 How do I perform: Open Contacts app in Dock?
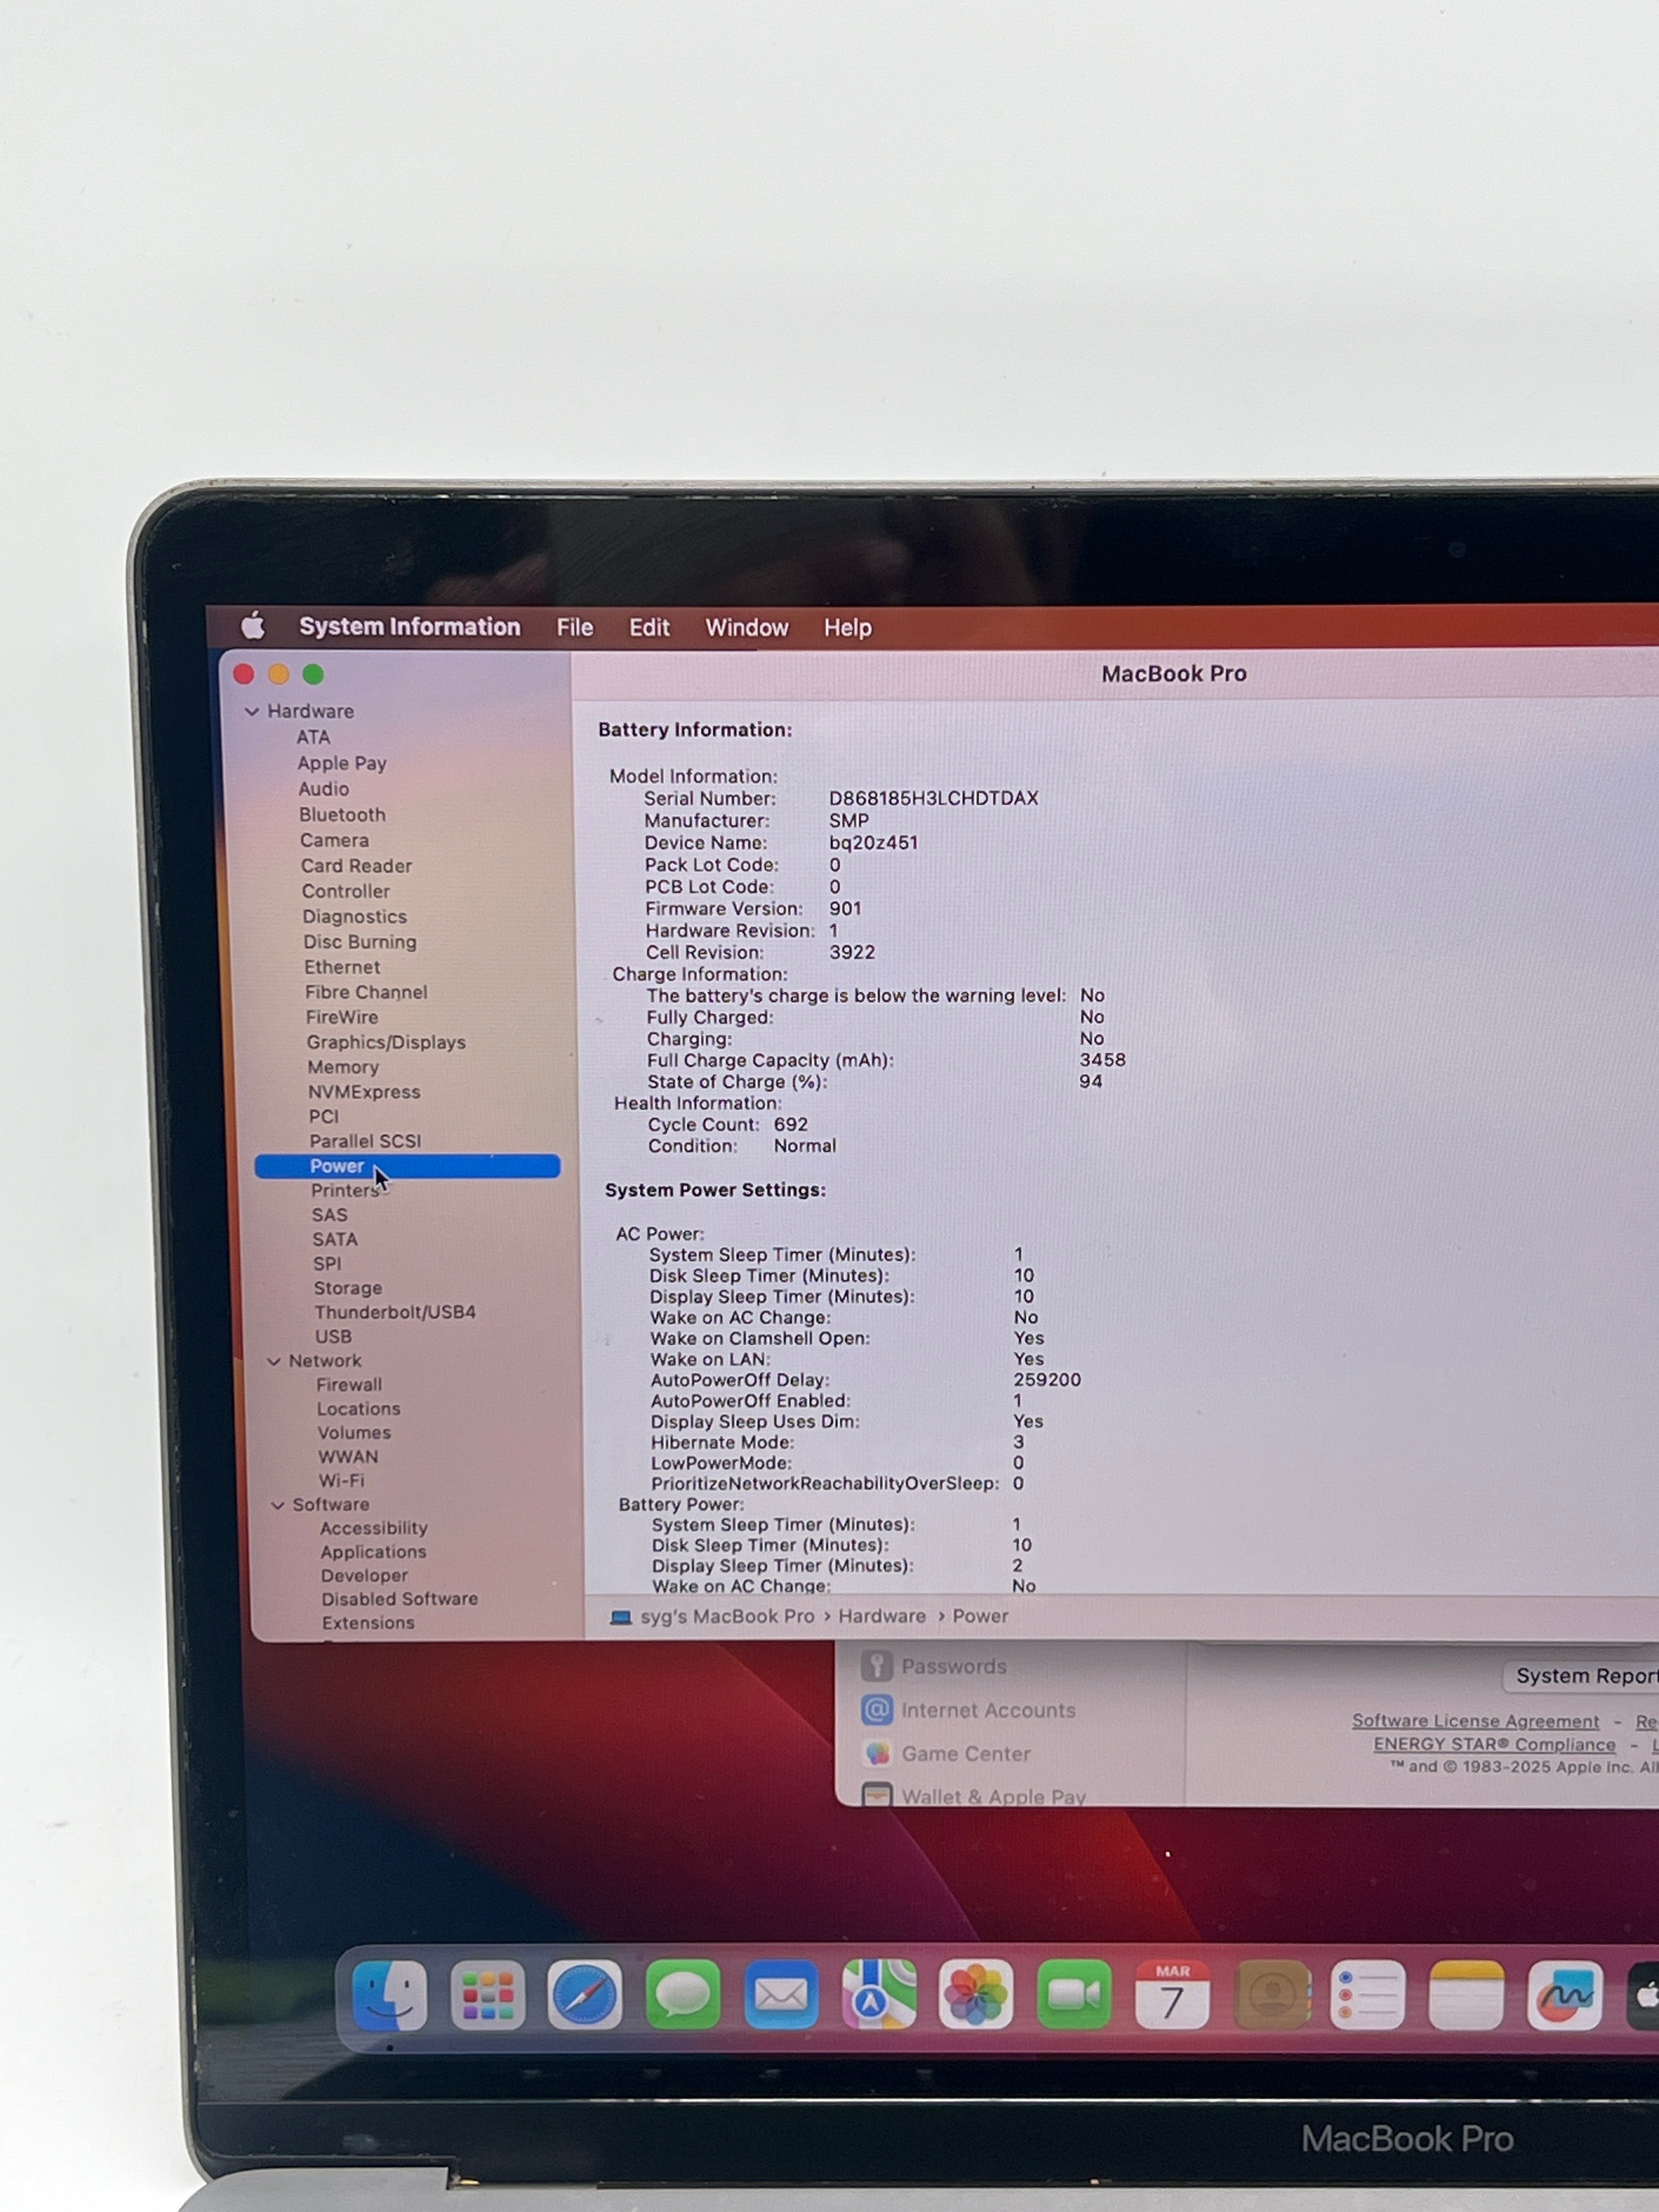(x=1272, y=1994)
